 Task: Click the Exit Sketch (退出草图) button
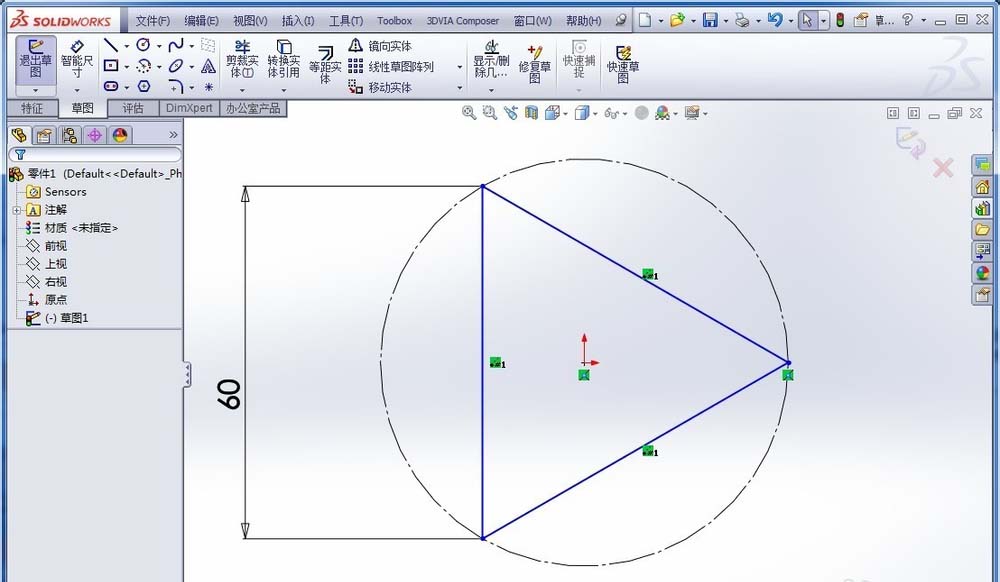[34, 60]
